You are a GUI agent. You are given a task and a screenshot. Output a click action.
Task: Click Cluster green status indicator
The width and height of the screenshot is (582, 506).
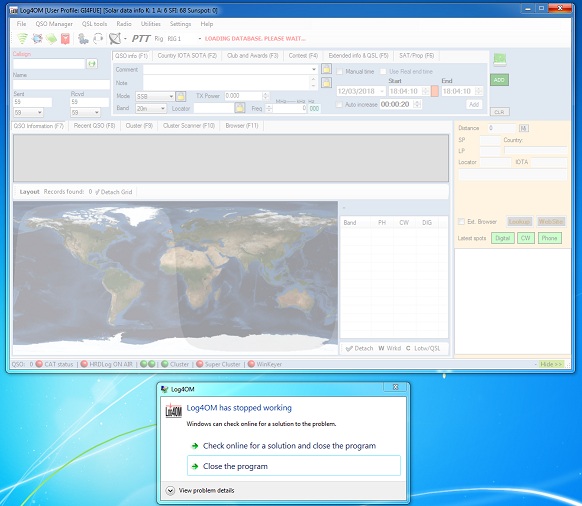(x=165, y=364)
